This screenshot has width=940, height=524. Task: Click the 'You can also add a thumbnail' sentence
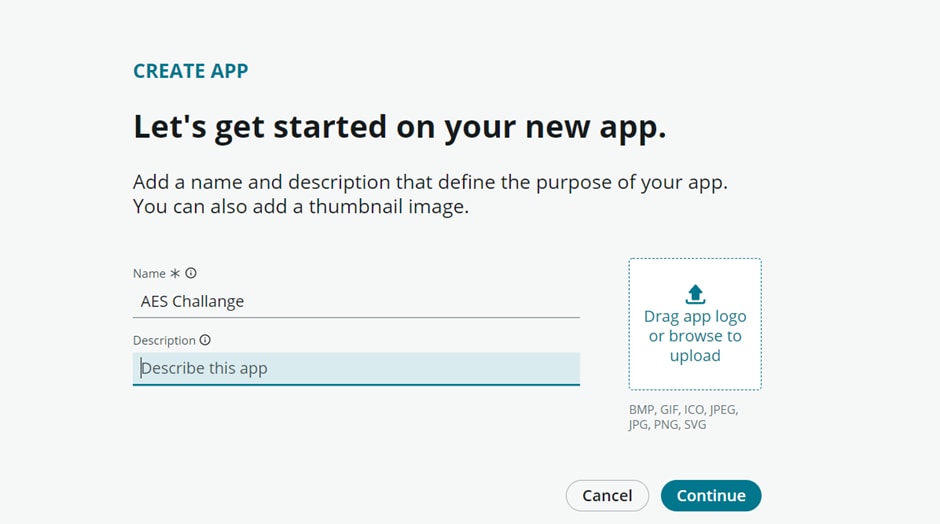coord(300,206)
